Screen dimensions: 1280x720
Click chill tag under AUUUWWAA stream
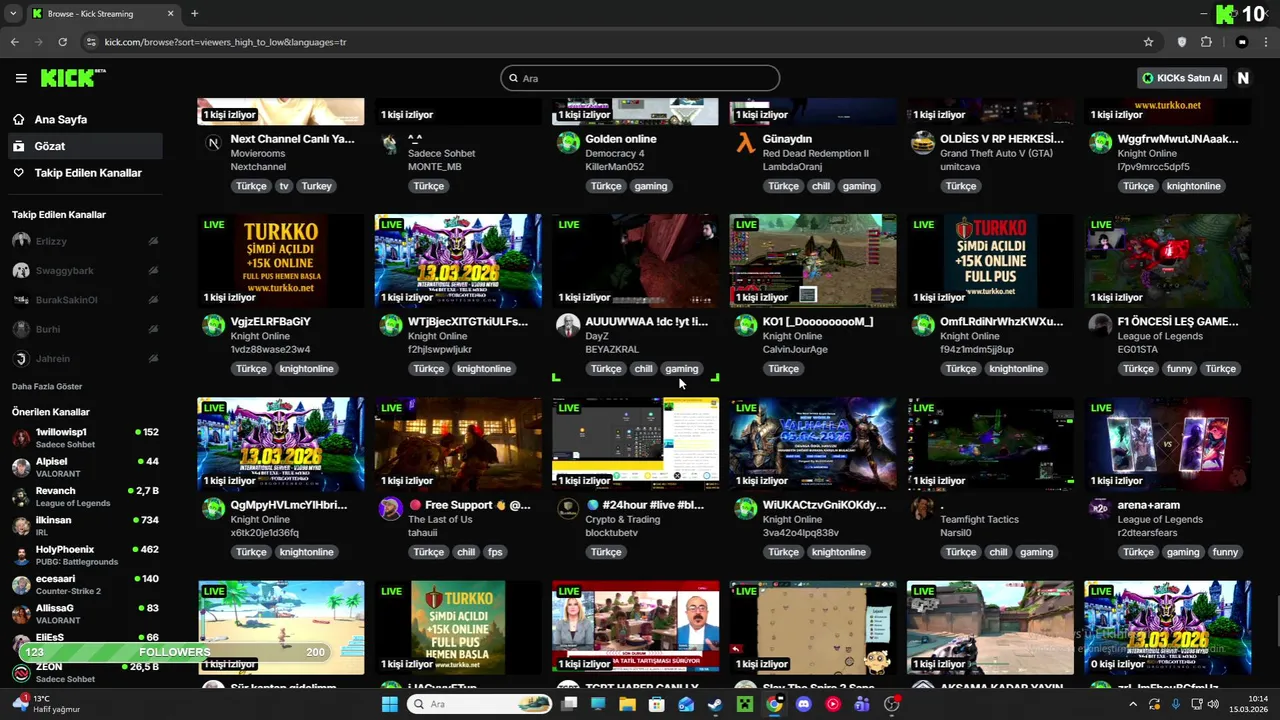coord(643,369)
